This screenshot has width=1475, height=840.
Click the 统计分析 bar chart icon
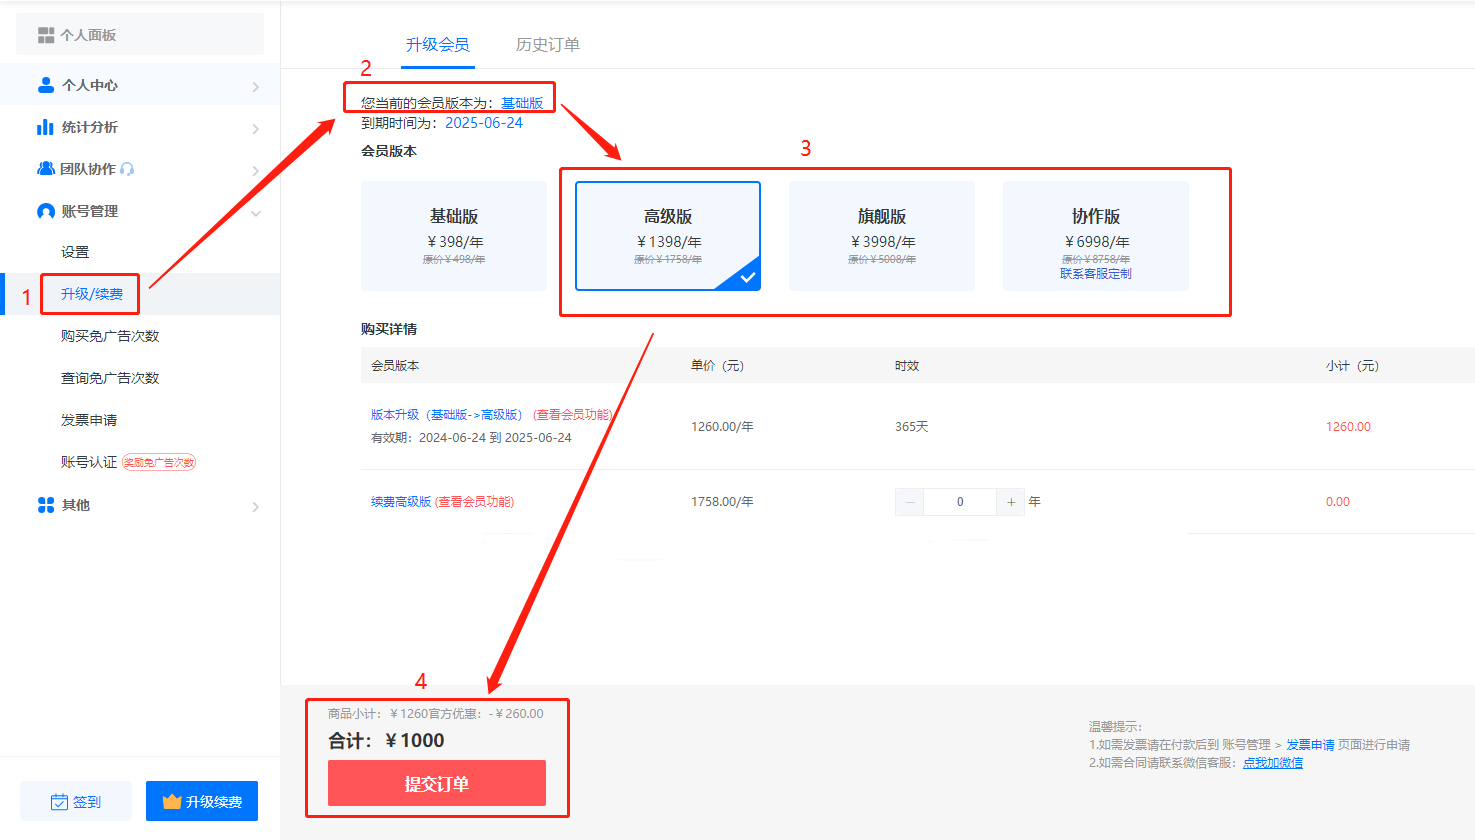[x=45, y=127]
